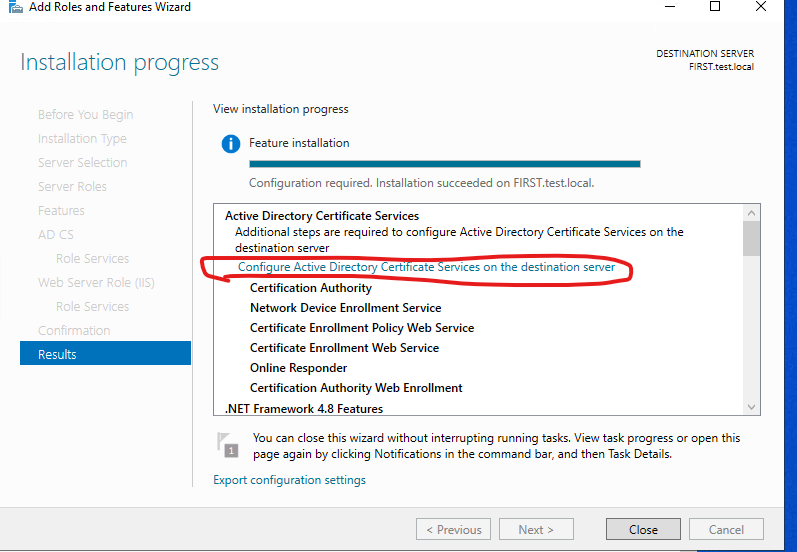Viewport: 797px width, 552px height.
Task: Select AD CS step in sidebar
Action: [x=55, y=234]
